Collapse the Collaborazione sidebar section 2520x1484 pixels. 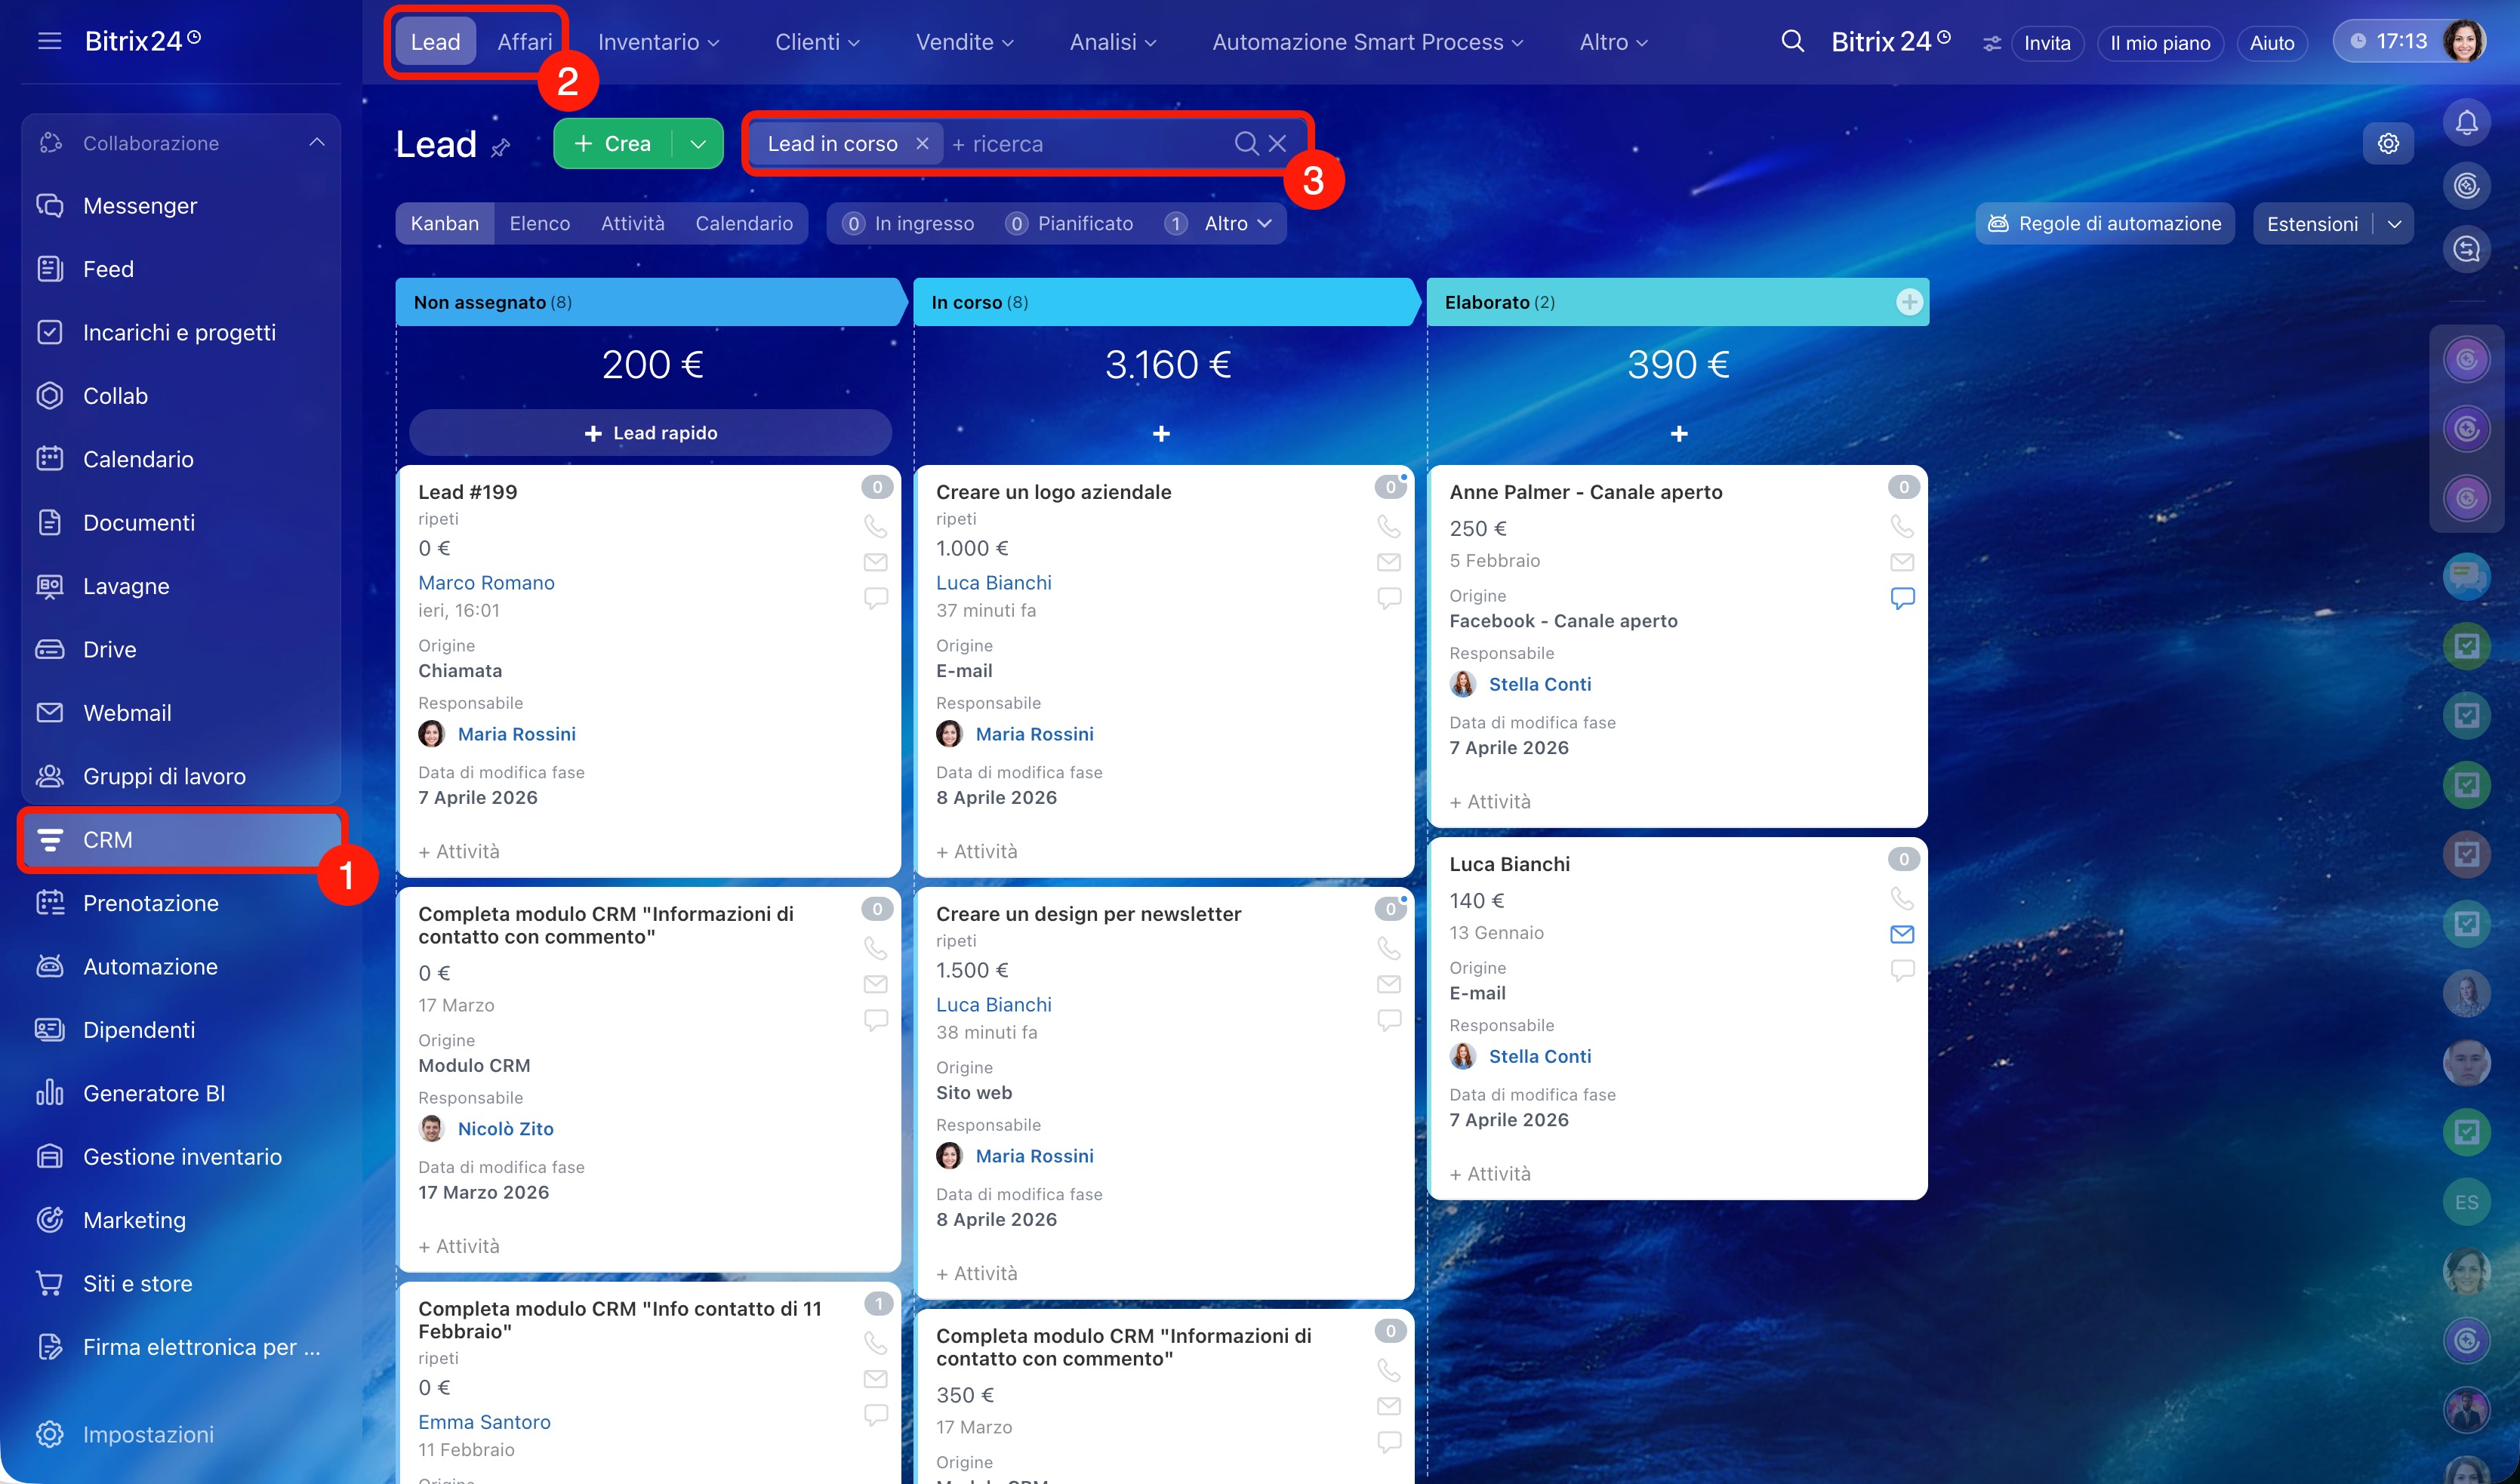(317, 143)
